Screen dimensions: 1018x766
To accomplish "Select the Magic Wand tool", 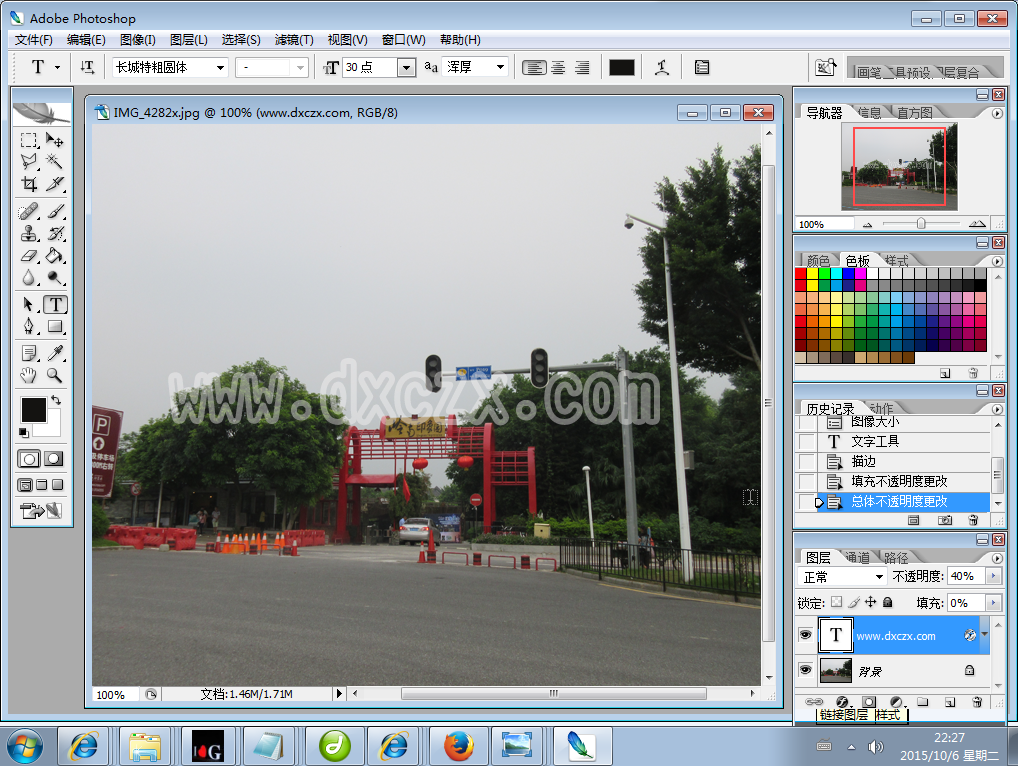I will coord(55,161).
